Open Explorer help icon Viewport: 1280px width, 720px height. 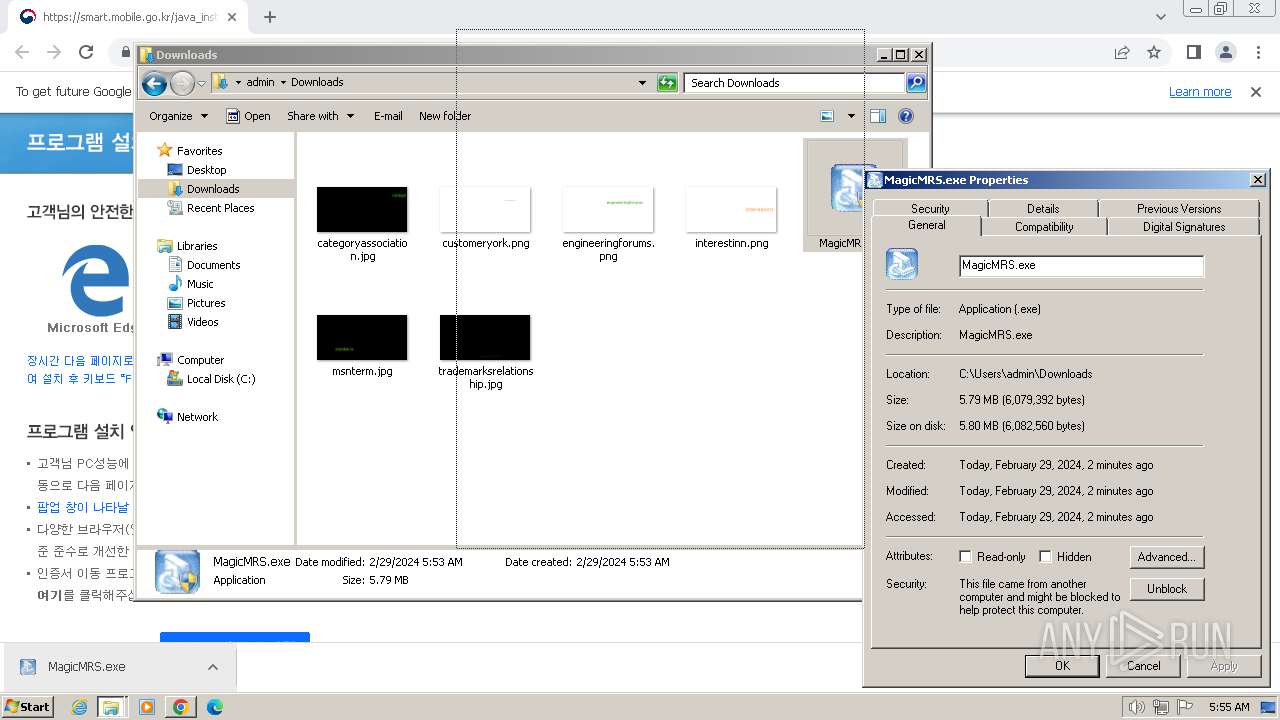click(906, 116)
